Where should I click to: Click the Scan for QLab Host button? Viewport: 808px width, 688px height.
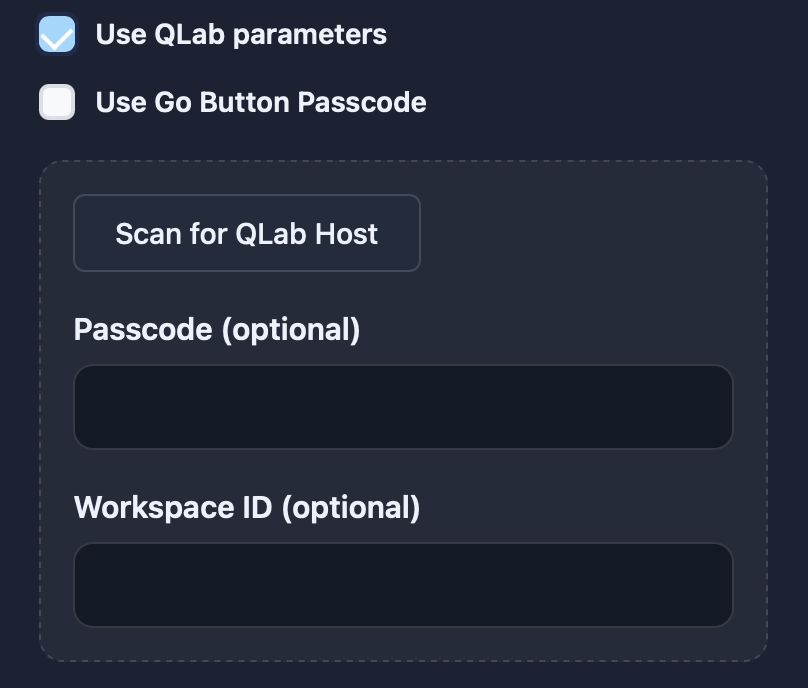click(x=247, y=234)
